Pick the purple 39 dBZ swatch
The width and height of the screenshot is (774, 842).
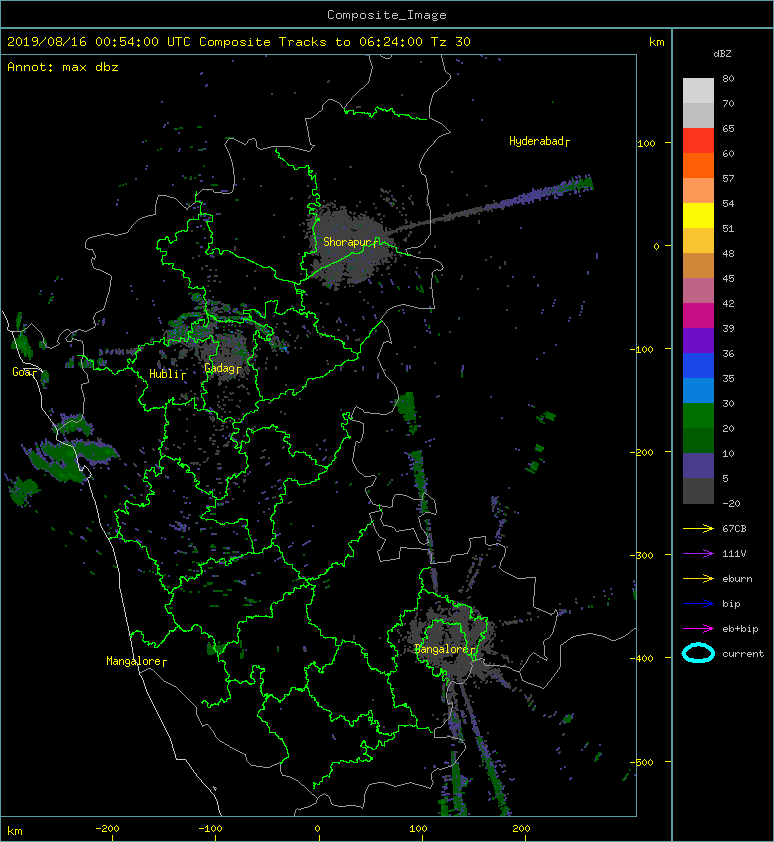pos(698,340)
